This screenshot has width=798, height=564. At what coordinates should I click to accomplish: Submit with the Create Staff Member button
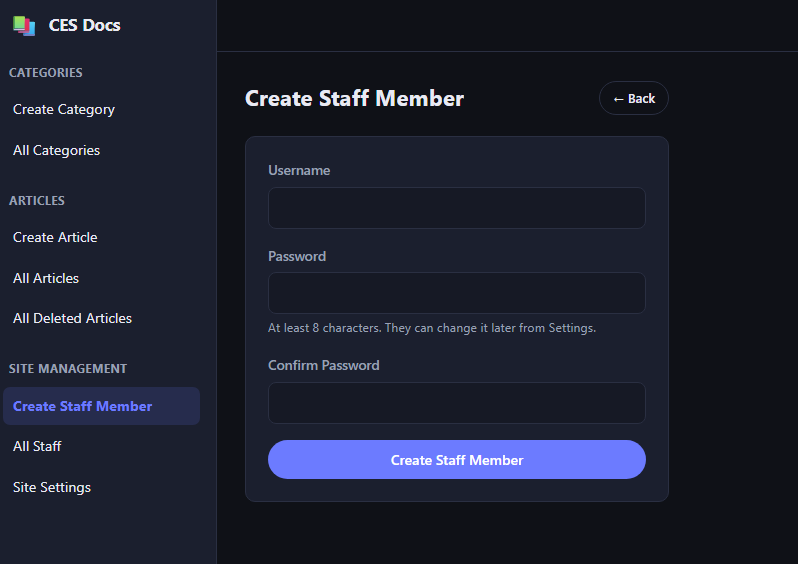click(x=457, y=460)
